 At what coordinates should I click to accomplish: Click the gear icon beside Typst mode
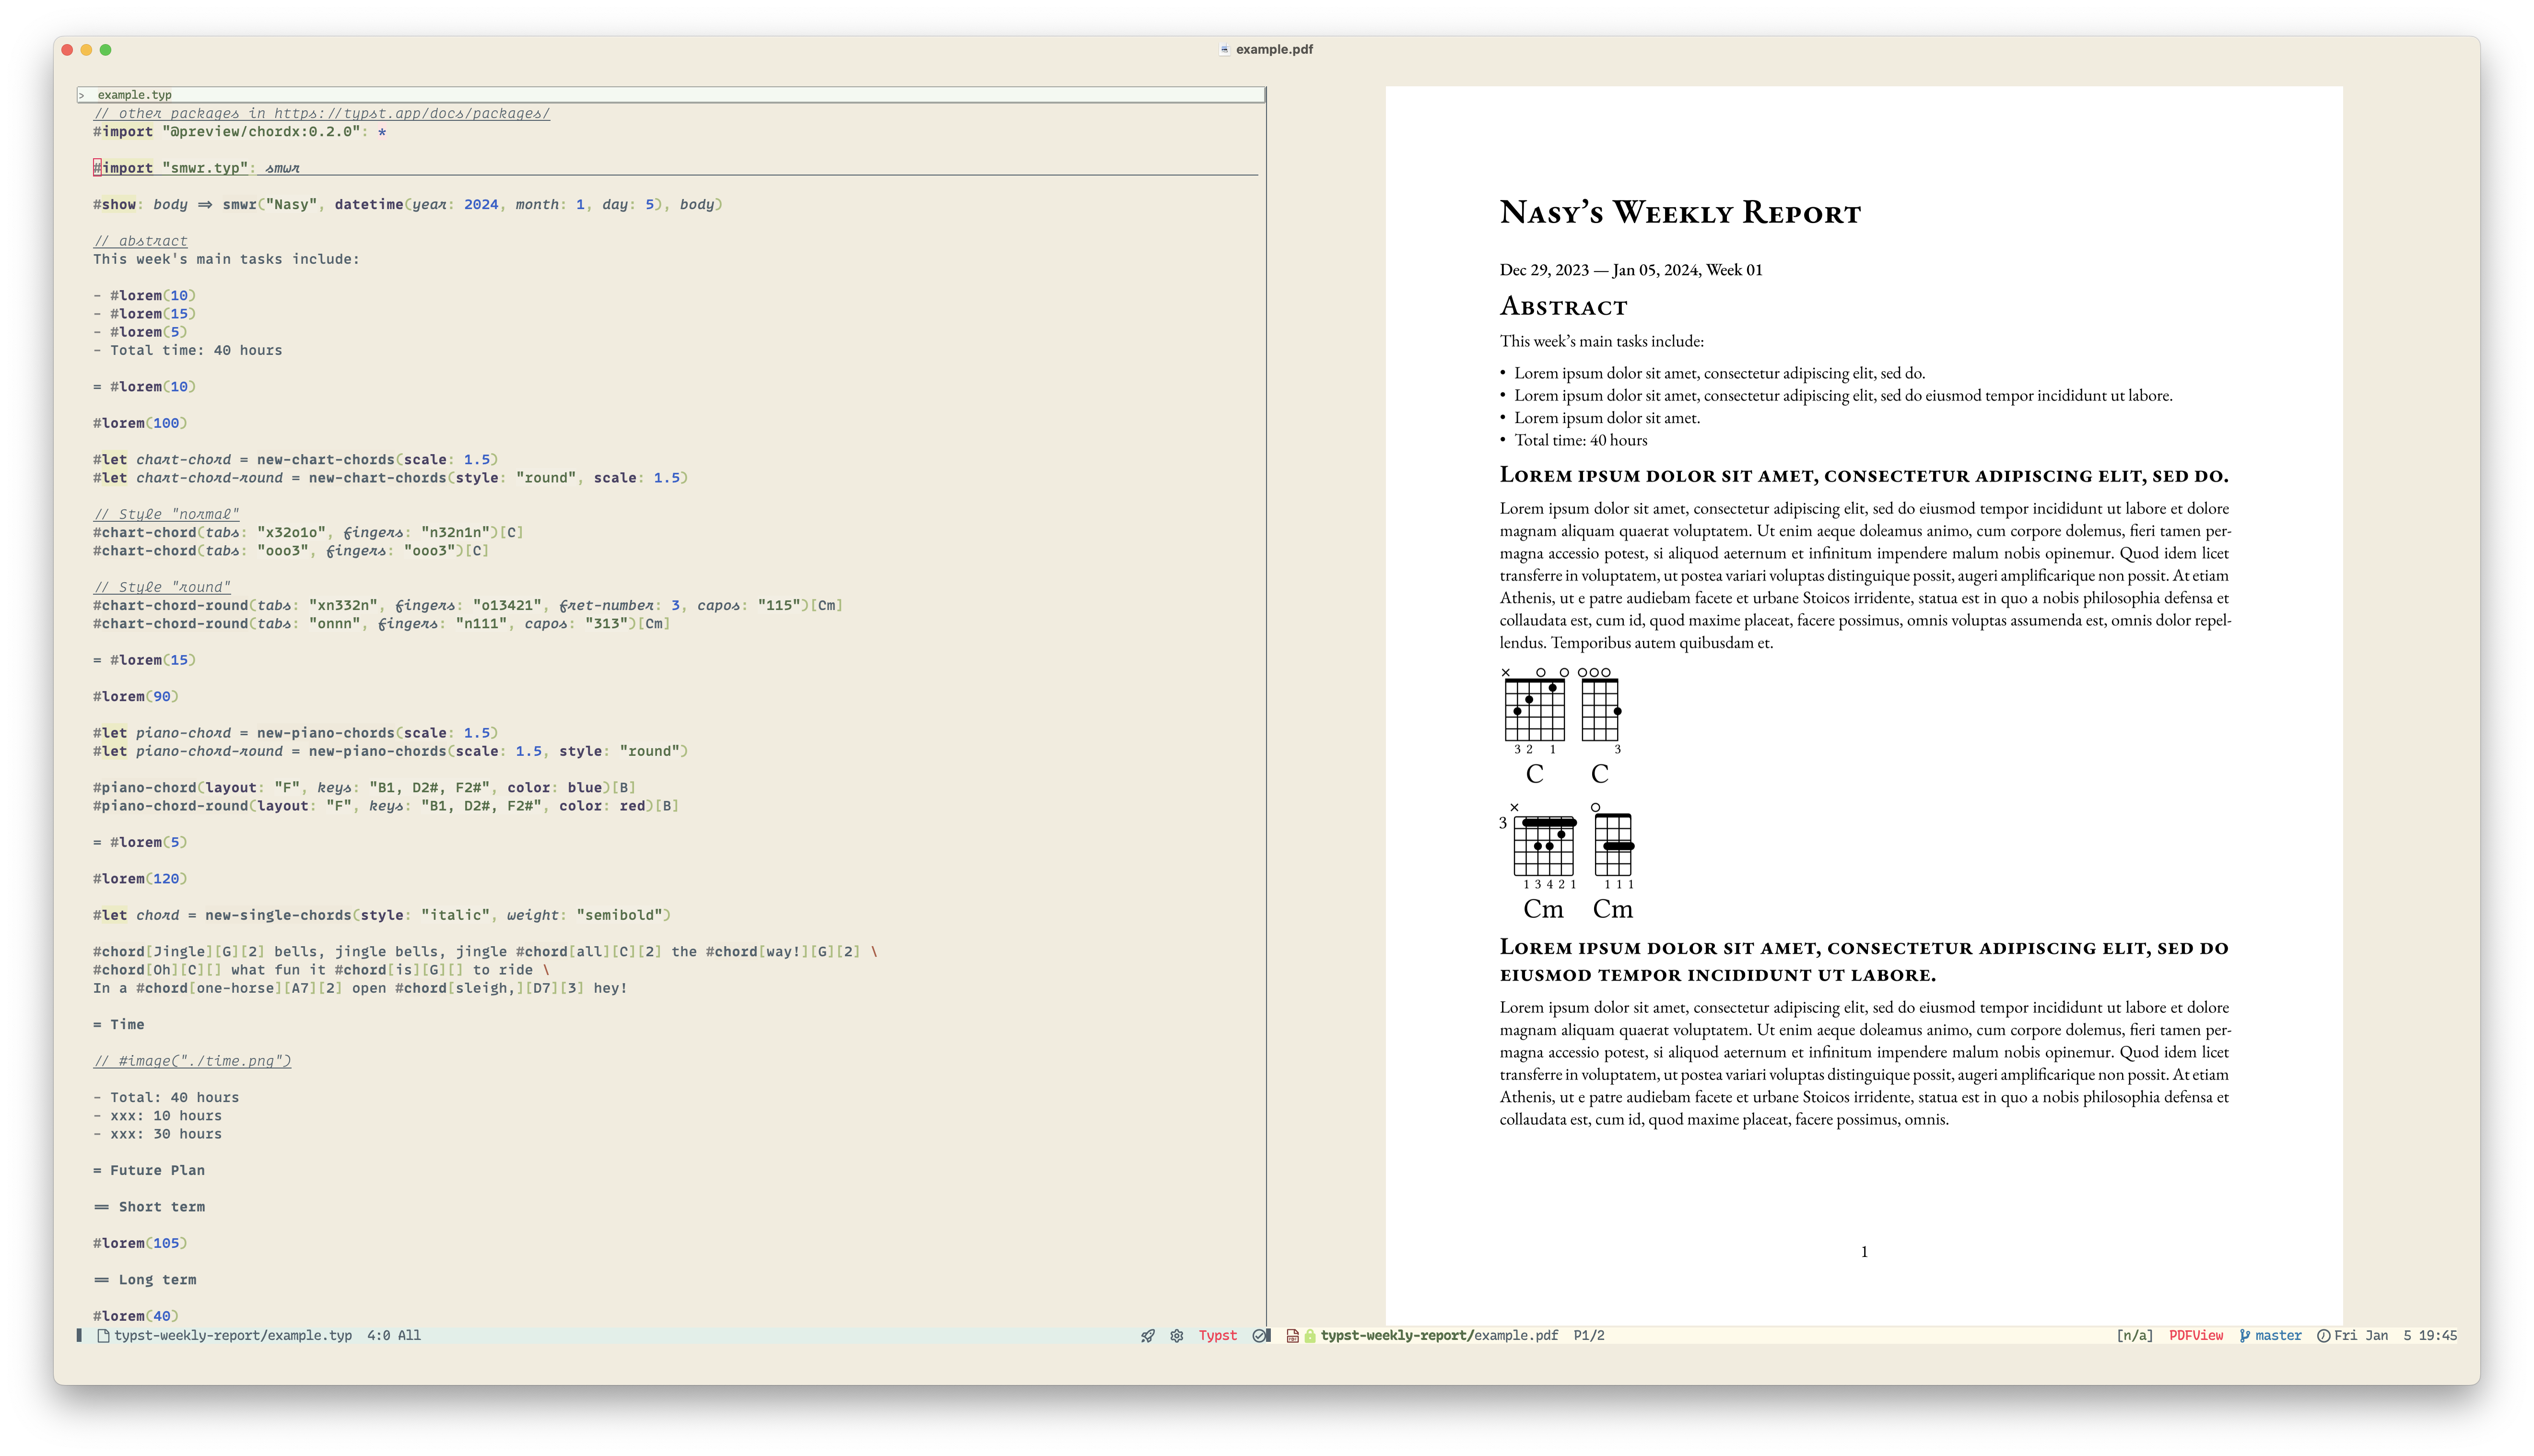click(1177, 1336)
